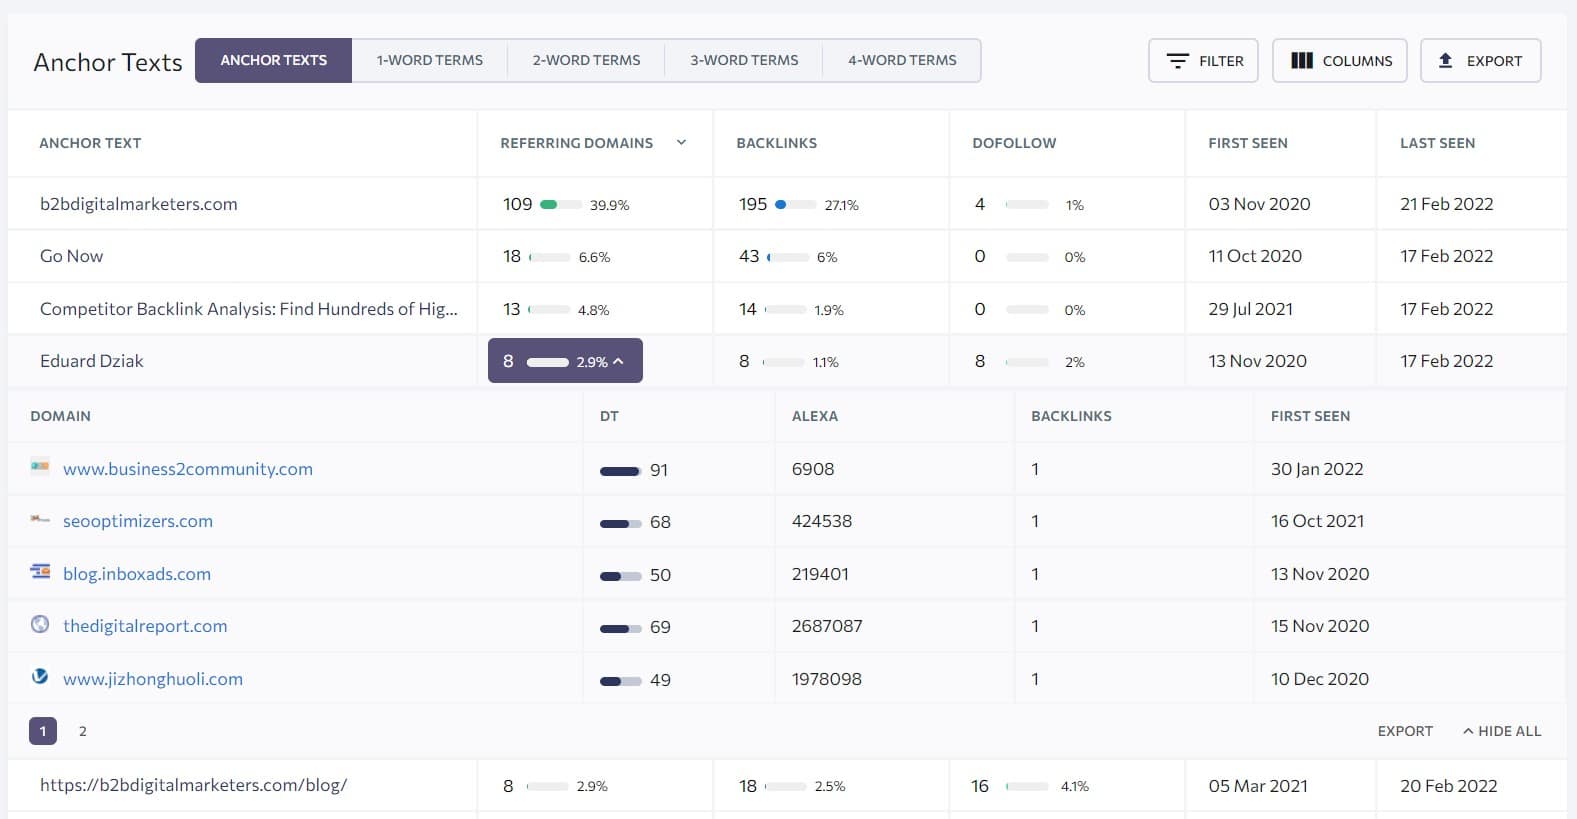Click thedigitalreport.com globe favicon
Viewport: 1577px width, 819px height.
click(40, 625)
